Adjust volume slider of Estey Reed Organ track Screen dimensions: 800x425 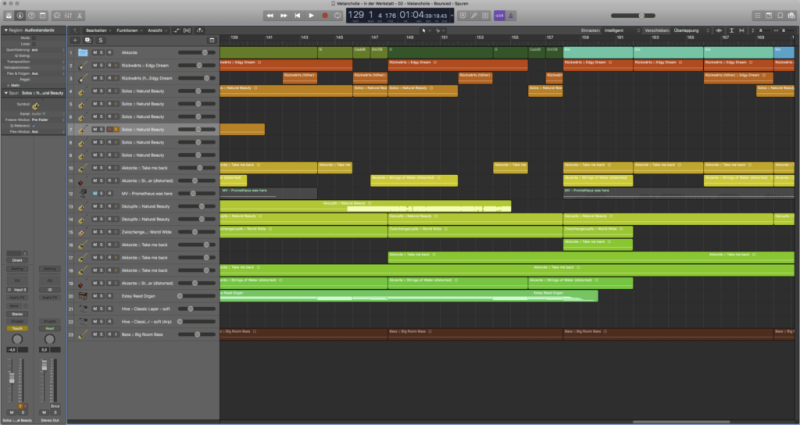pos(196,296)
